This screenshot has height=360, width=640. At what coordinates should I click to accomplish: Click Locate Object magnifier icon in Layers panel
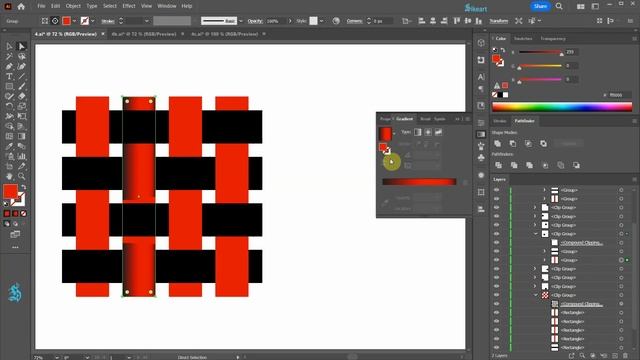(582, 356)
